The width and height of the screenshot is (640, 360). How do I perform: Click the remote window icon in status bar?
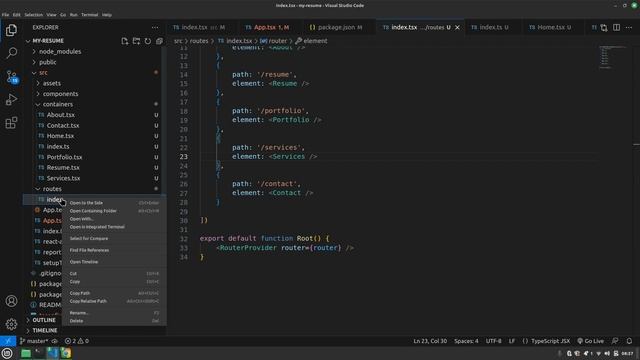pyautogui.click(x=8, y=341)
